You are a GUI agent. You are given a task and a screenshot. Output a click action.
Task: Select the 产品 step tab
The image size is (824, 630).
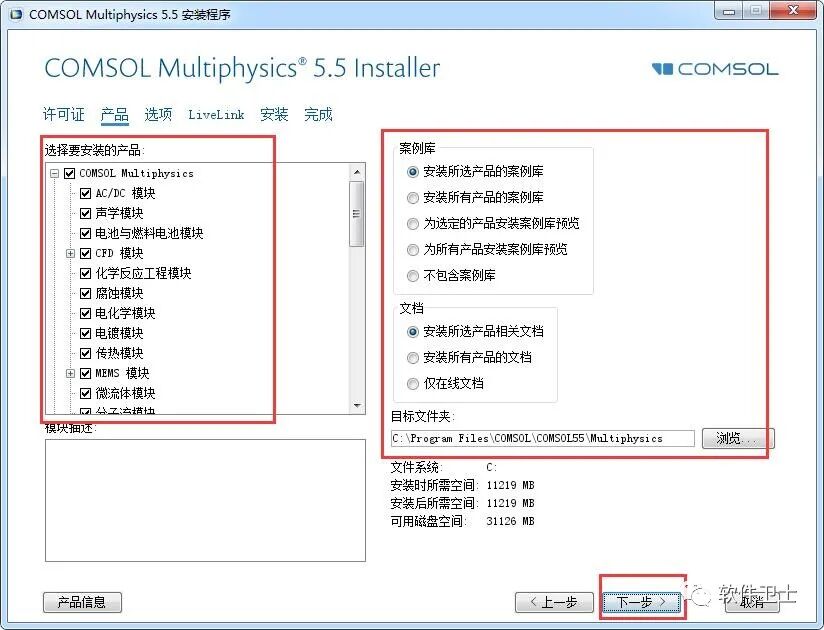pos(115,115)
